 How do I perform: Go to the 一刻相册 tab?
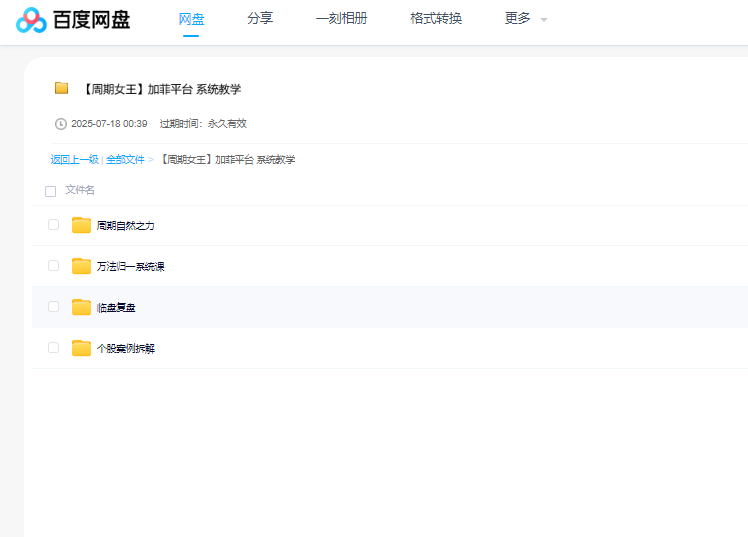341,19
